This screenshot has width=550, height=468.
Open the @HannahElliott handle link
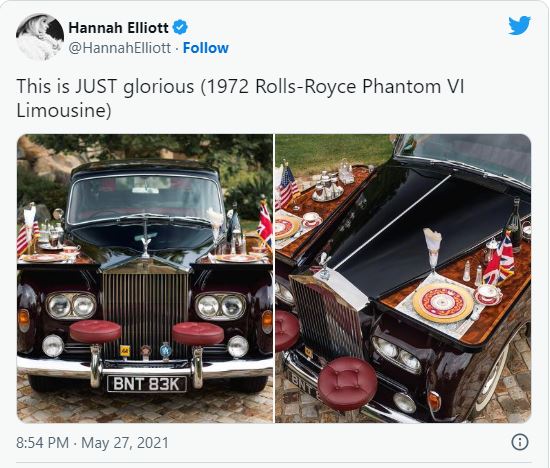tap(120, 48)
